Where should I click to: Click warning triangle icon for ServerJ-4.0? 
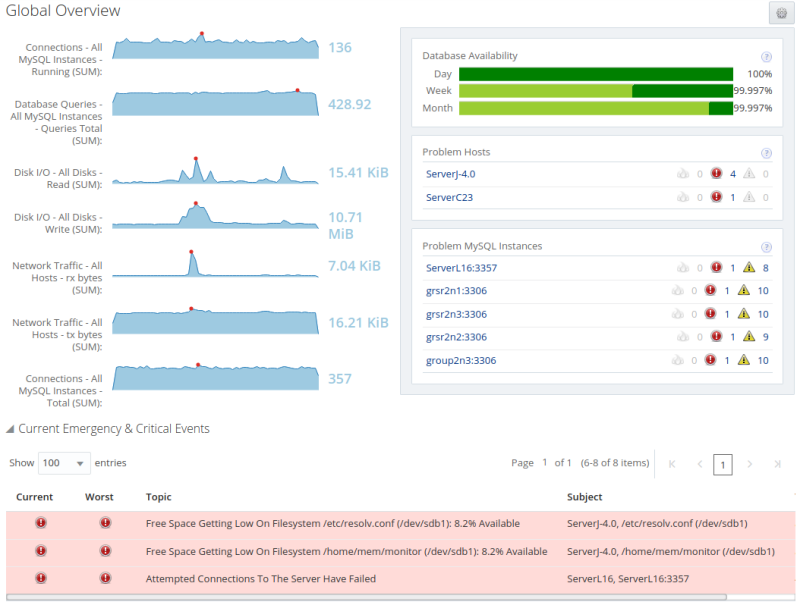point(748,173)
